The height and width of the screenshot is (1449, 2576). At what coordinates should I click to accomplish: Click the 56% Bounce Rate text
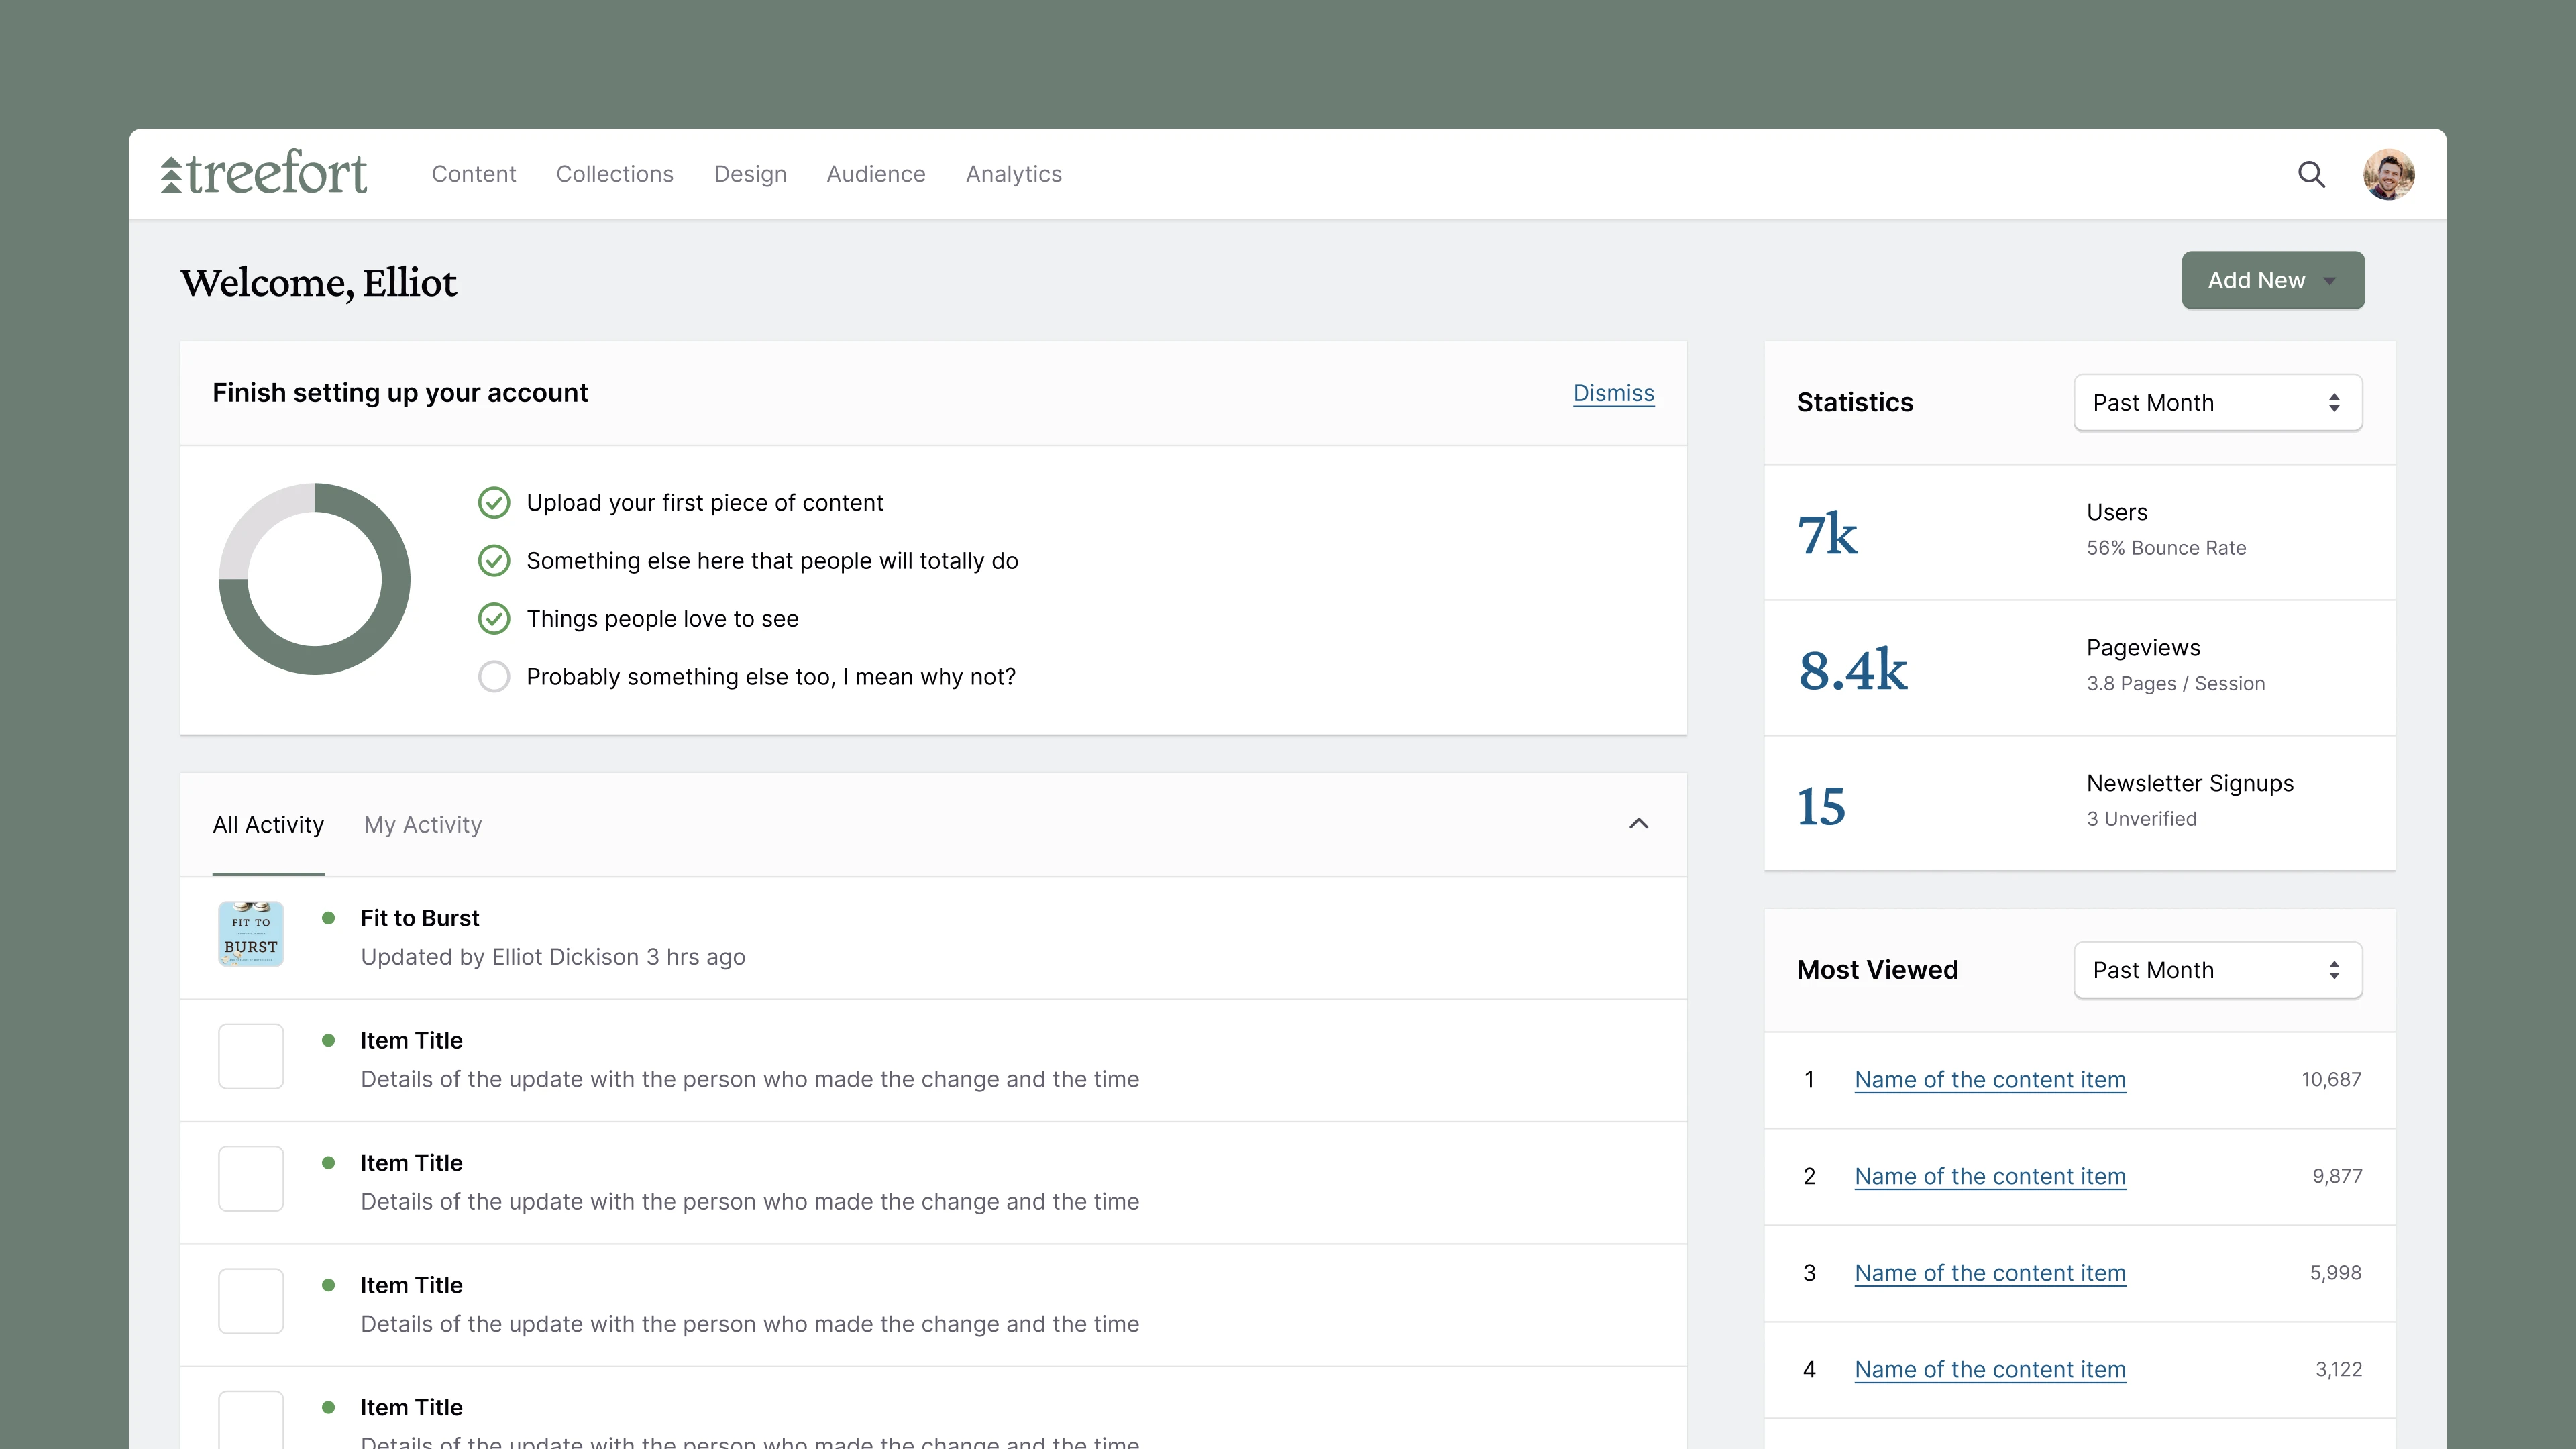click(x=2166, y=548)
